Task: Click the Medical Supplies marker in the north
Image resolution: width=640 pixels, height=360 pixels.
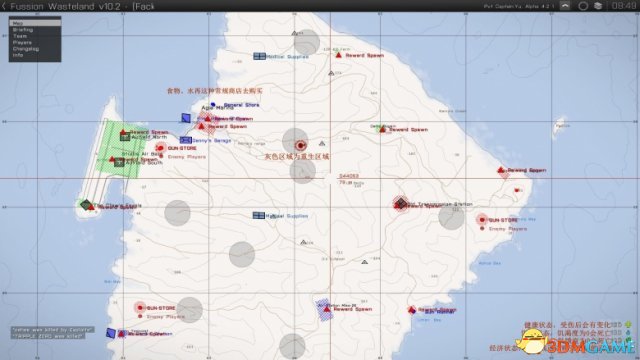Action: (259, 56)
